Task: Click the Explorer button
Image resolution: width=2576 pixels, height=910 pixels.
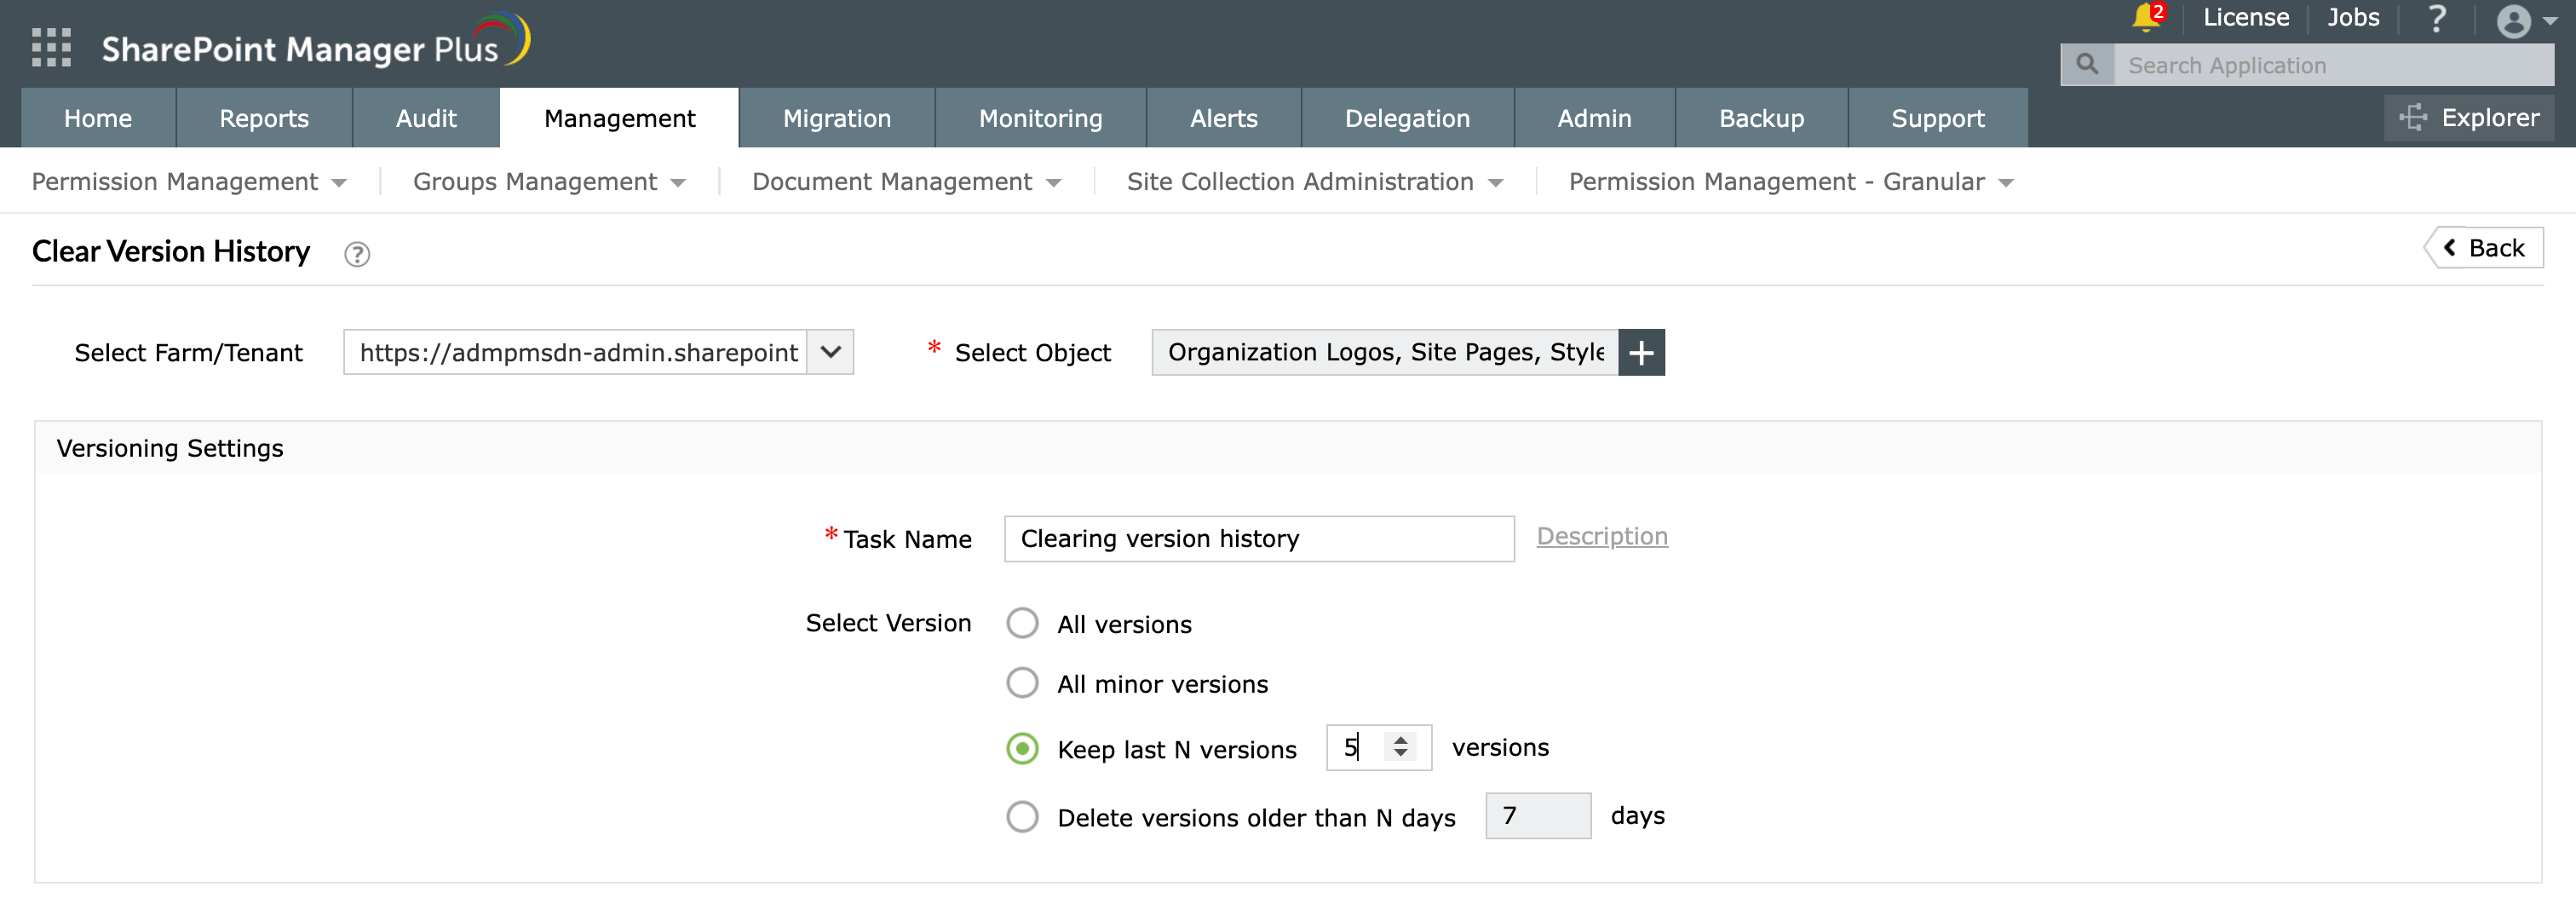Action: click(2469, 118)
